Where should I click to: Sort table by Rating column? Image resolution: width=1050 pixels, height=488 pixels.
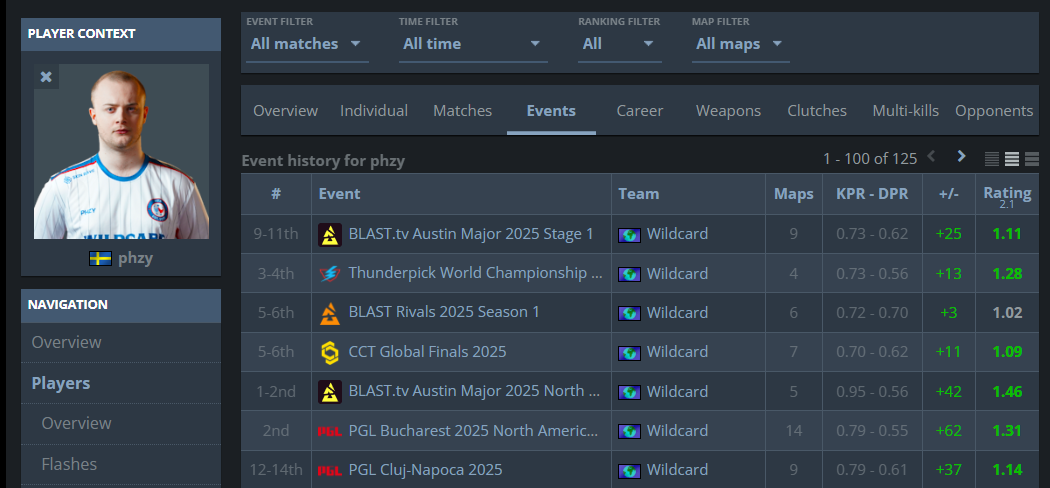(1006, 194)
